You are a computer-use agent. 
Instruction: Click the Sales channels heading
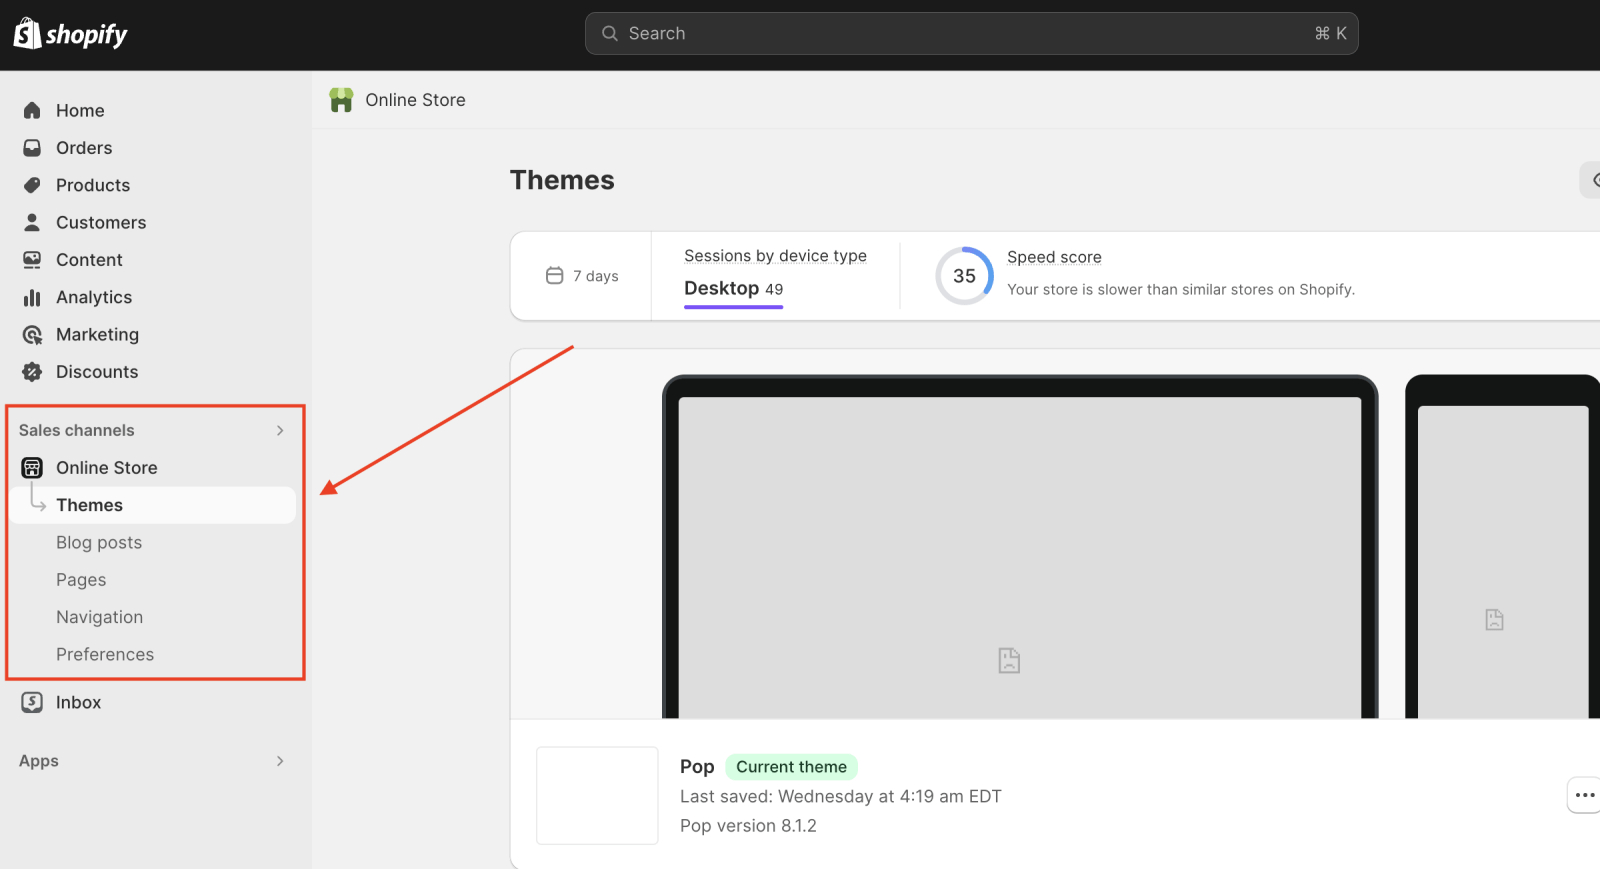pyautogui.click(x=77, y=430)
